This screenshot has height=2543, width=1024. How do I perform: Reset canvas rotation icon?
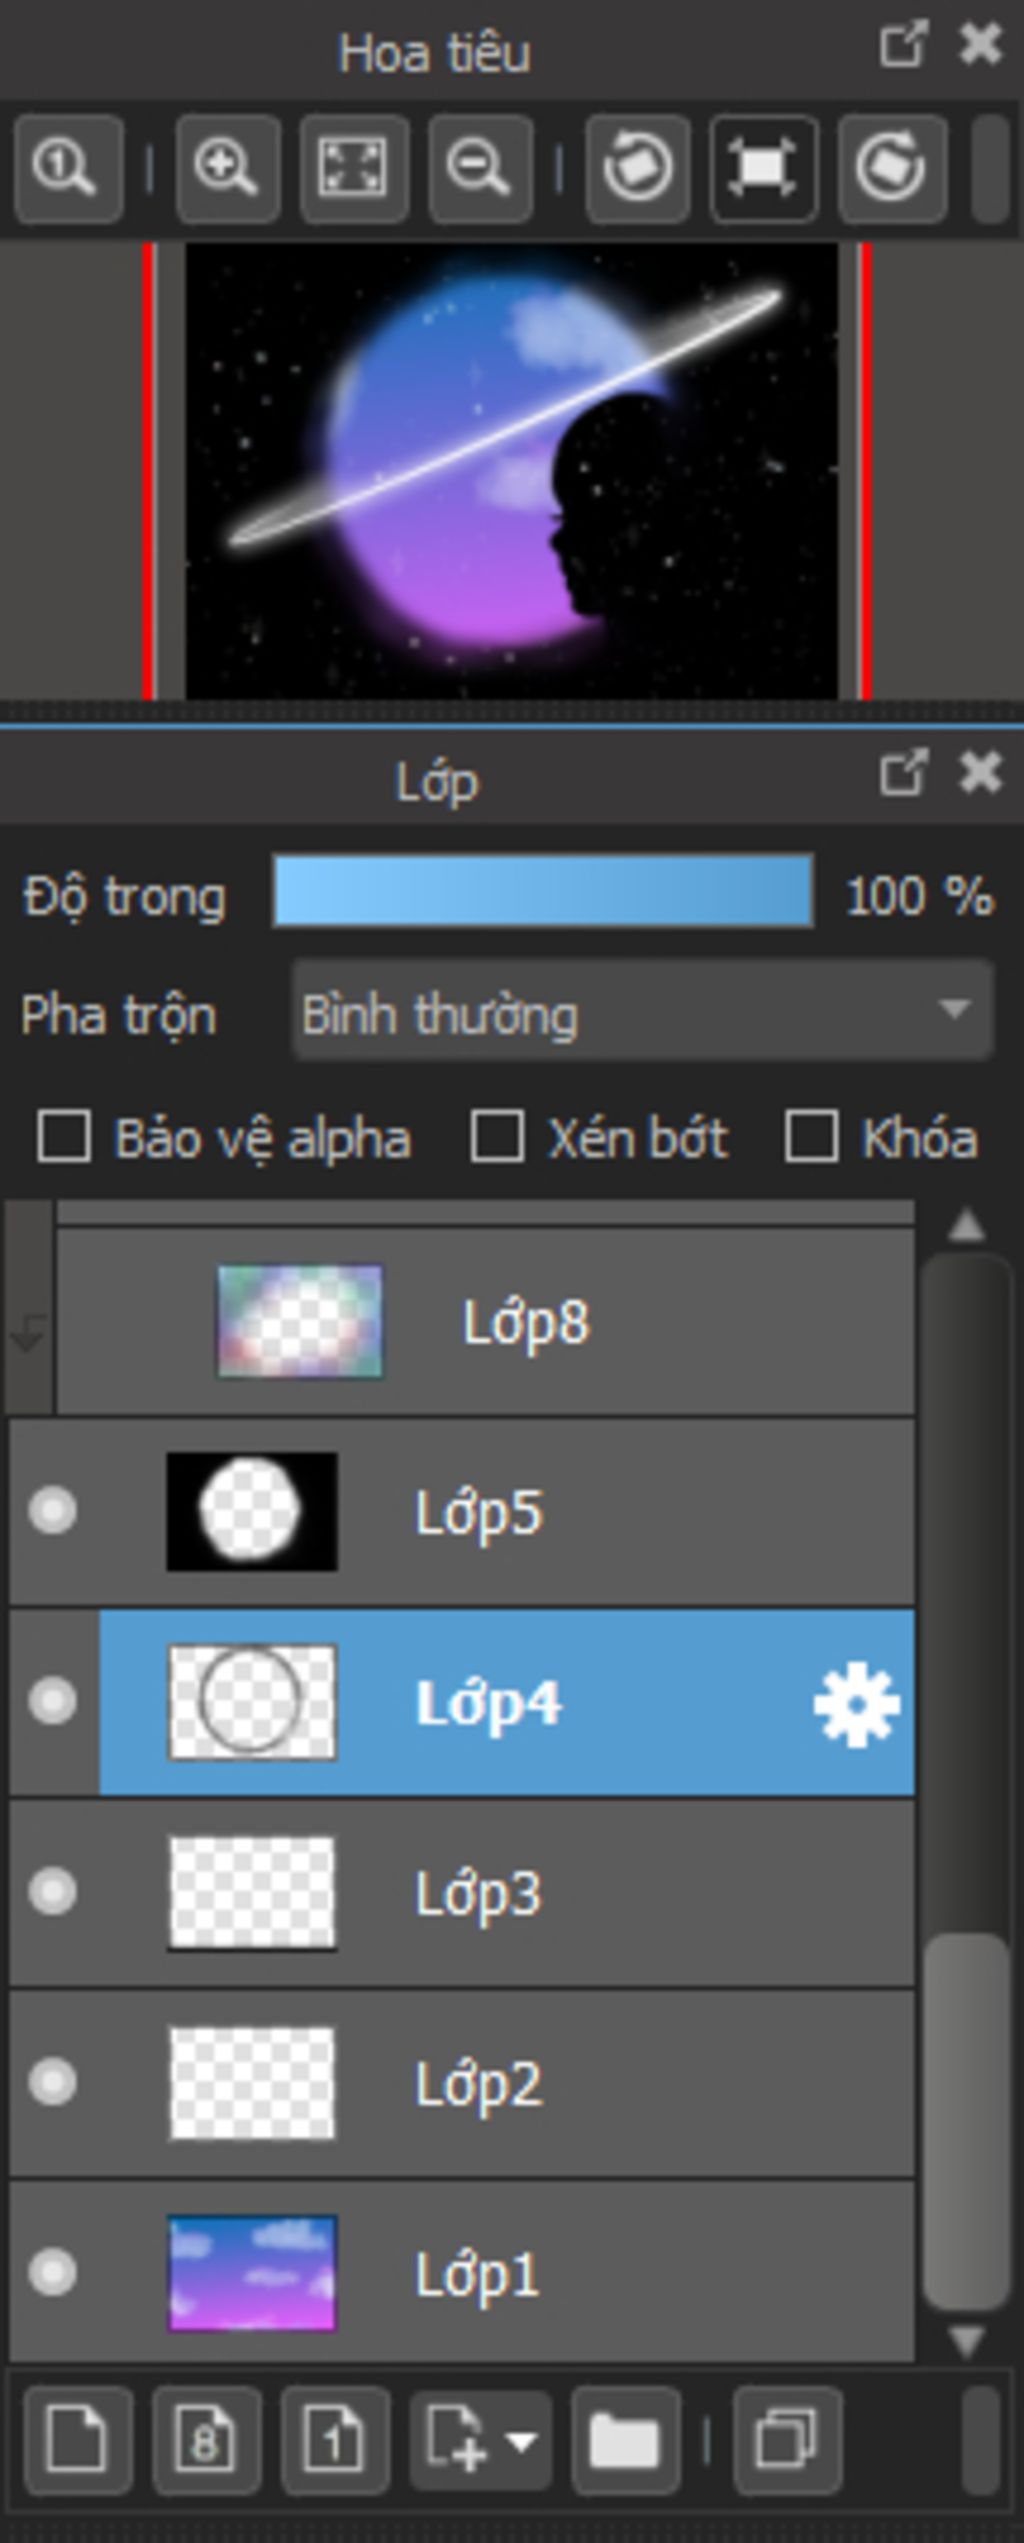click(x=764, y=167)
